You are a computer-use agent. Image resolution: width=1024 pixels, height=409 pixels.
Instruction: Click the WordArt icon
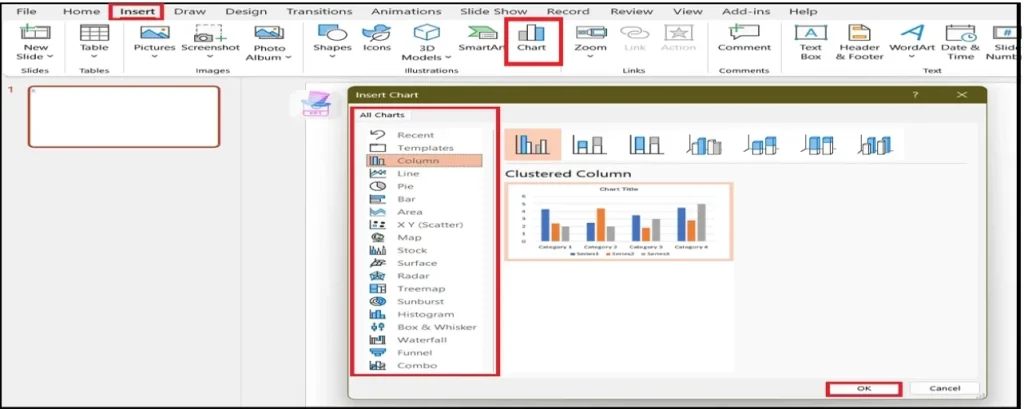click(911, 40)
